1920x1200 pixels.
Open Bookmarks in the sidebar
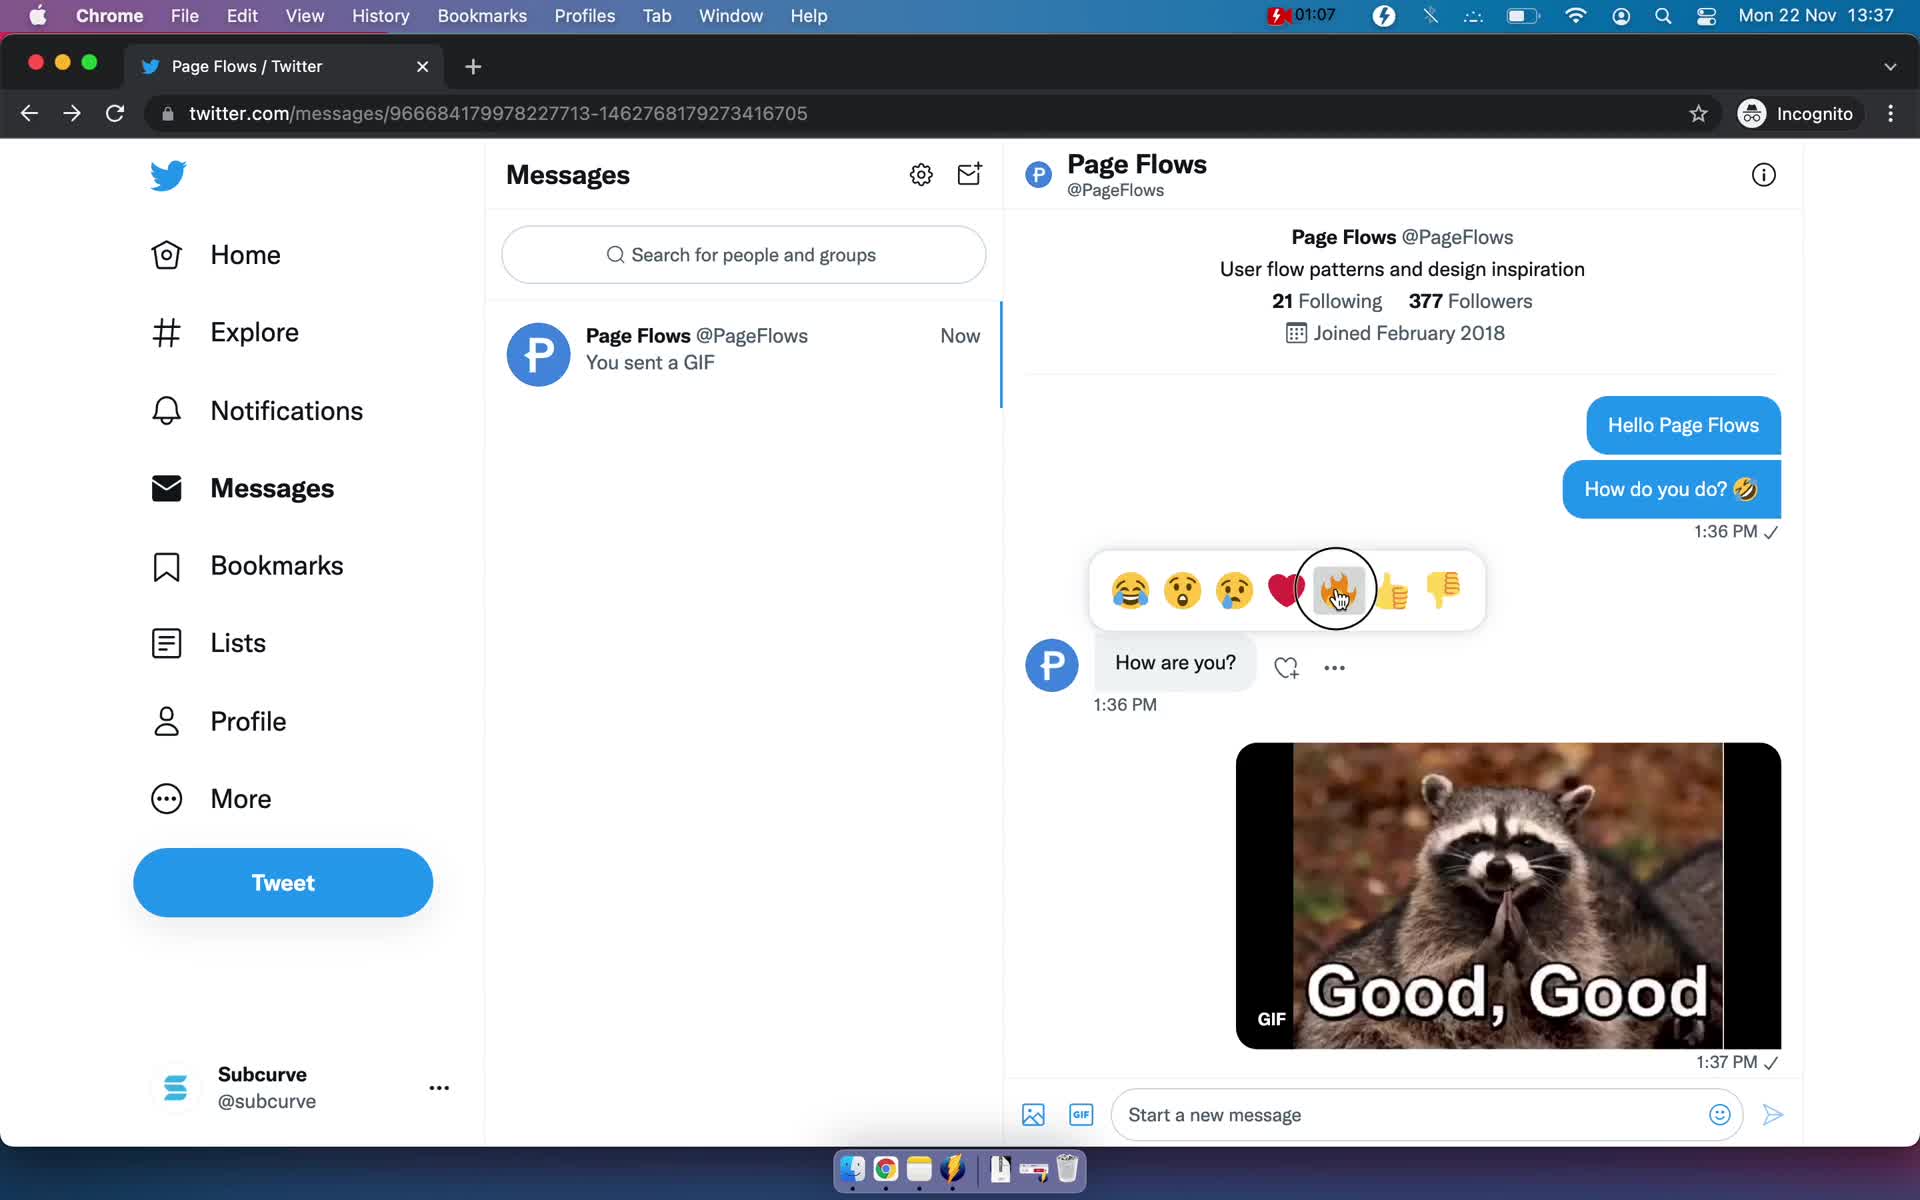tap(247, 566)
